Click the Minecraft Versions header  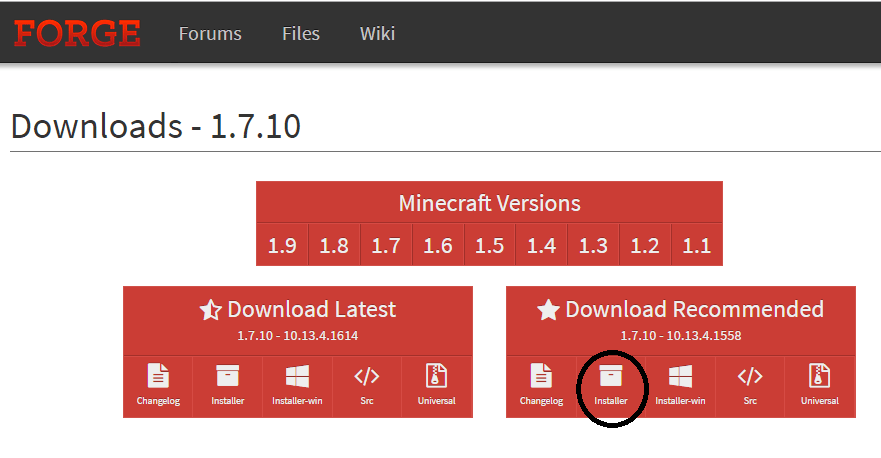(489, 203)
